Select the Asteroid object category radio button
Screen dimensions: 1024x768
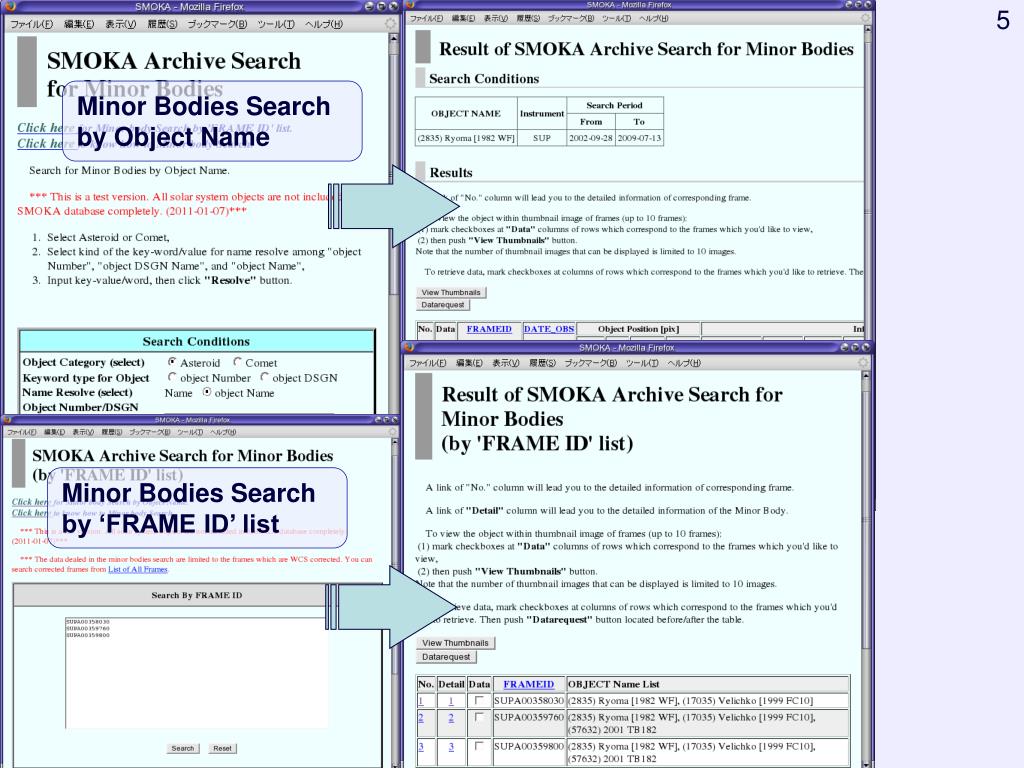tap(172, 362)
